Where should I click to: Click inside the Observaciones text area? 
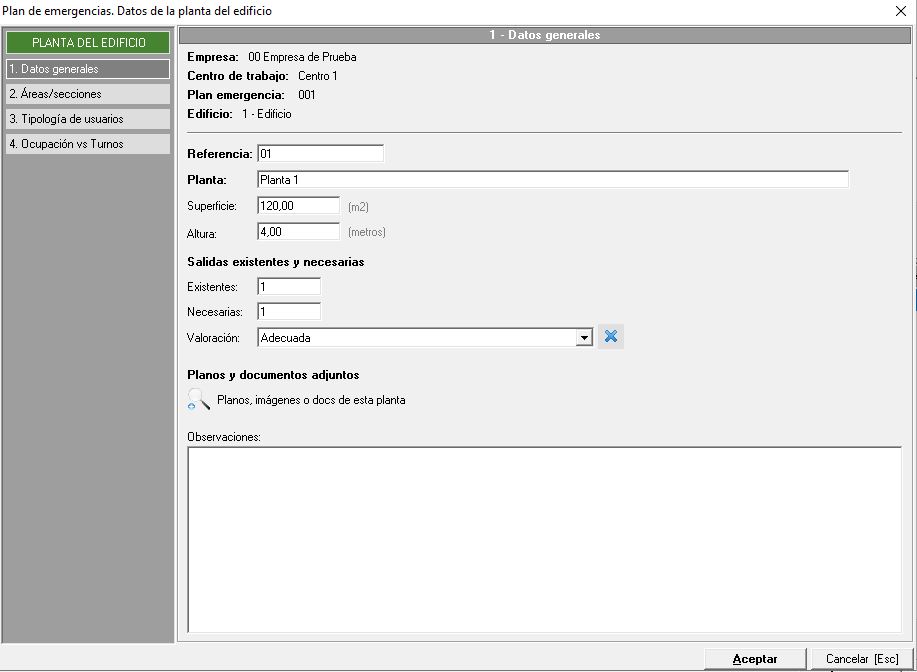544,539
